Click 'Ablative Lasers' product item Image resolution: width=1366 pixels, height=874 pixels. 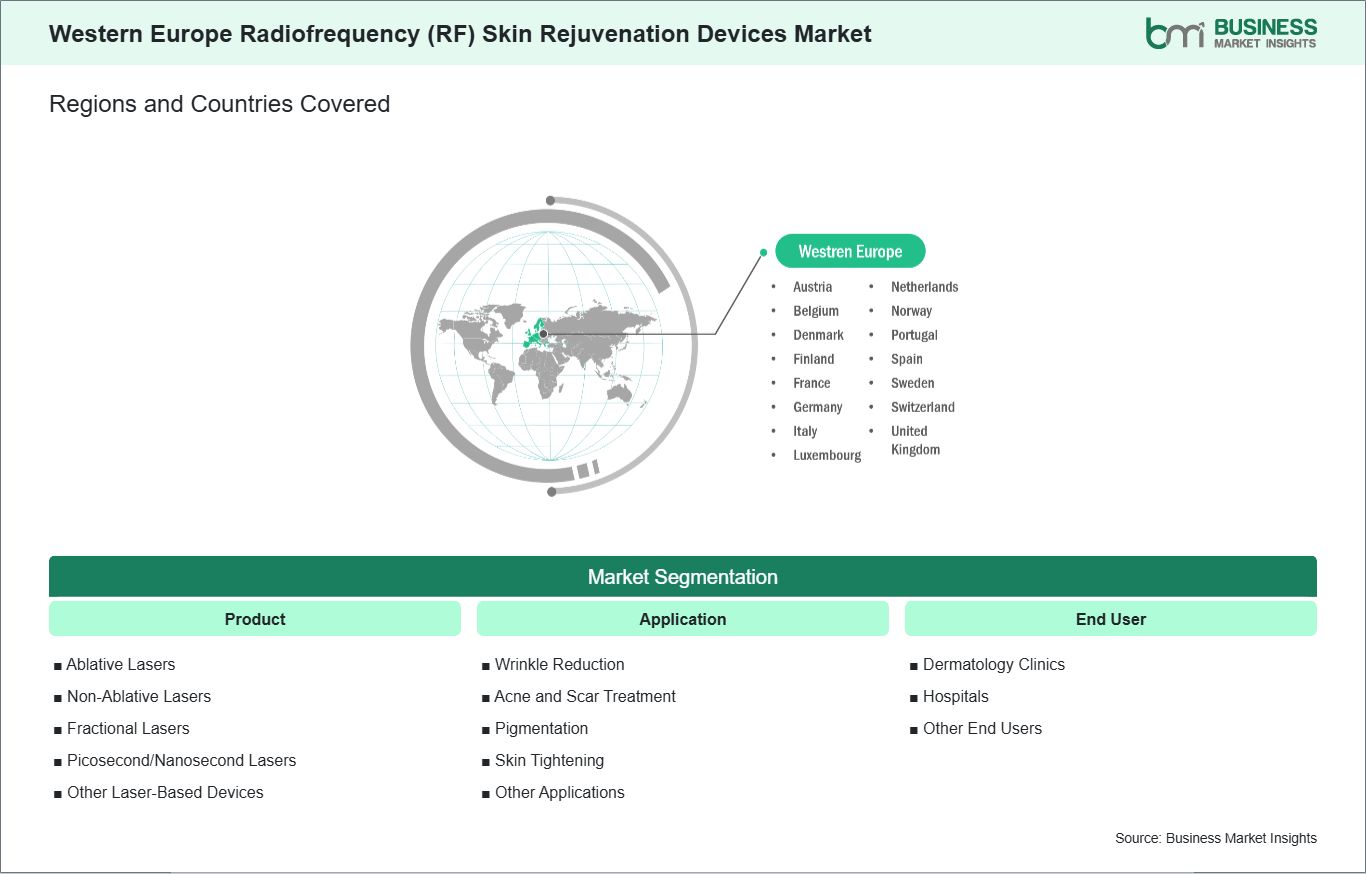120,664
